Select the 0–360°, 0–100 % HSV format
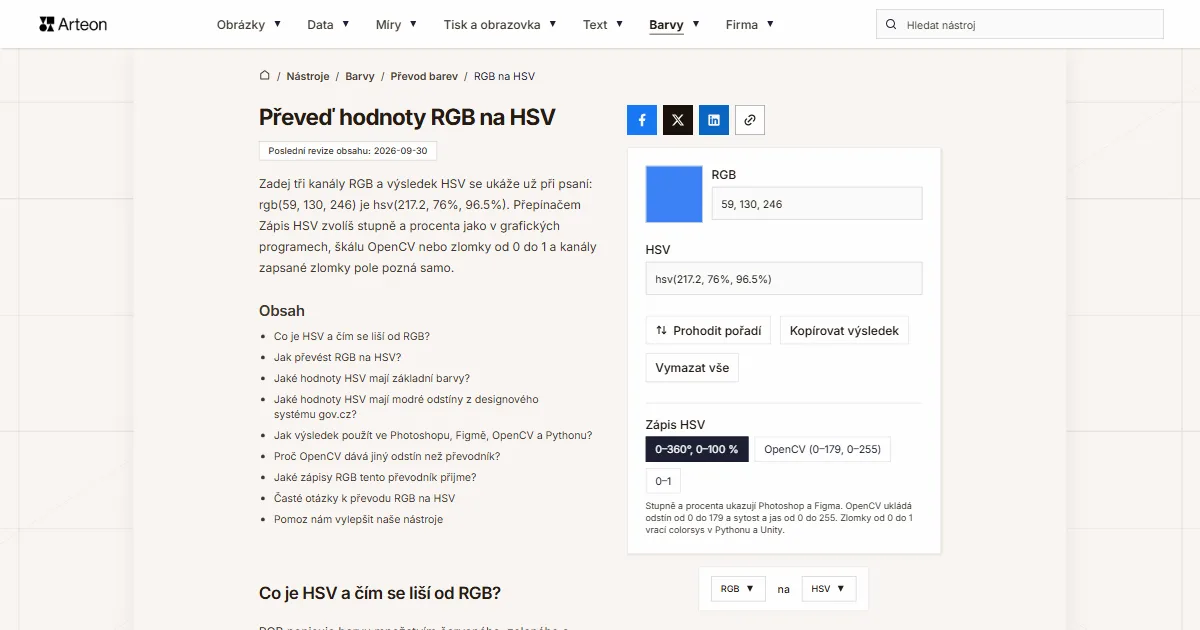The height and width of the screenshot is (630, 1200). [x=697, y=449]
